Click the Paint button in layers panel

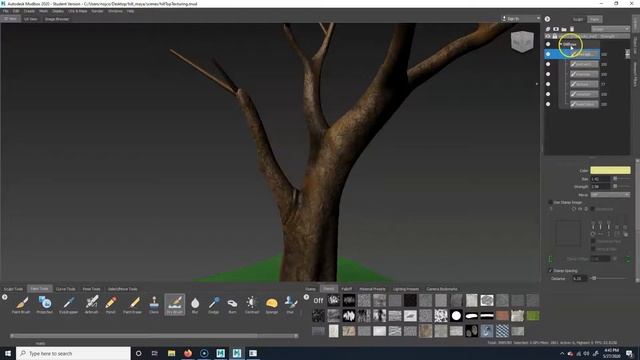(595, 19)
